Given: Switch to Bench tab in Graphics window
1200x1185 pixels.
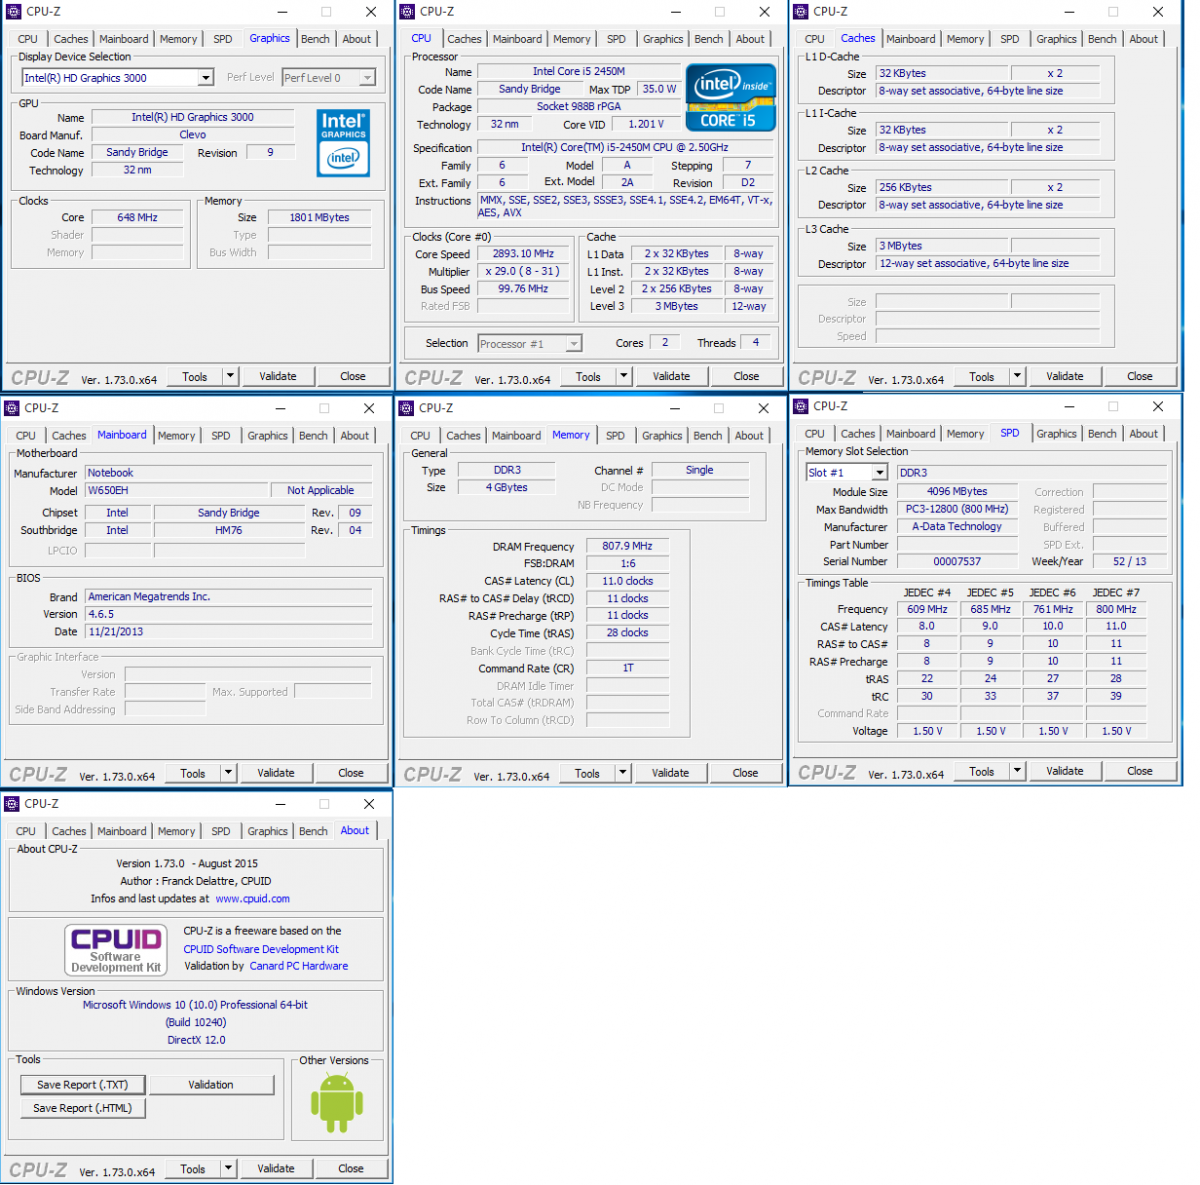Looking at the screenshot, I should click(315, 39).
